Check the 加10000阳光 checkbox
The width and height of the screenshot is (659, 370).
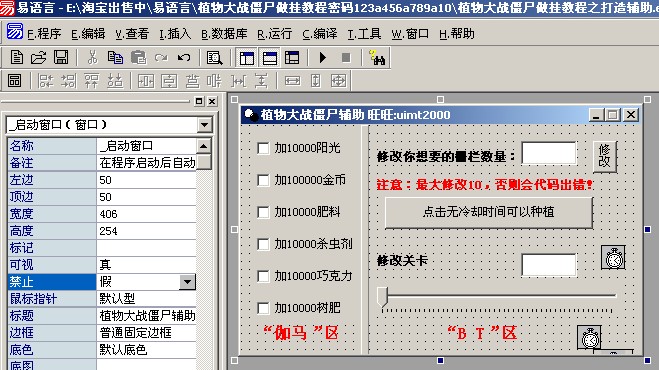pos(263,148)
